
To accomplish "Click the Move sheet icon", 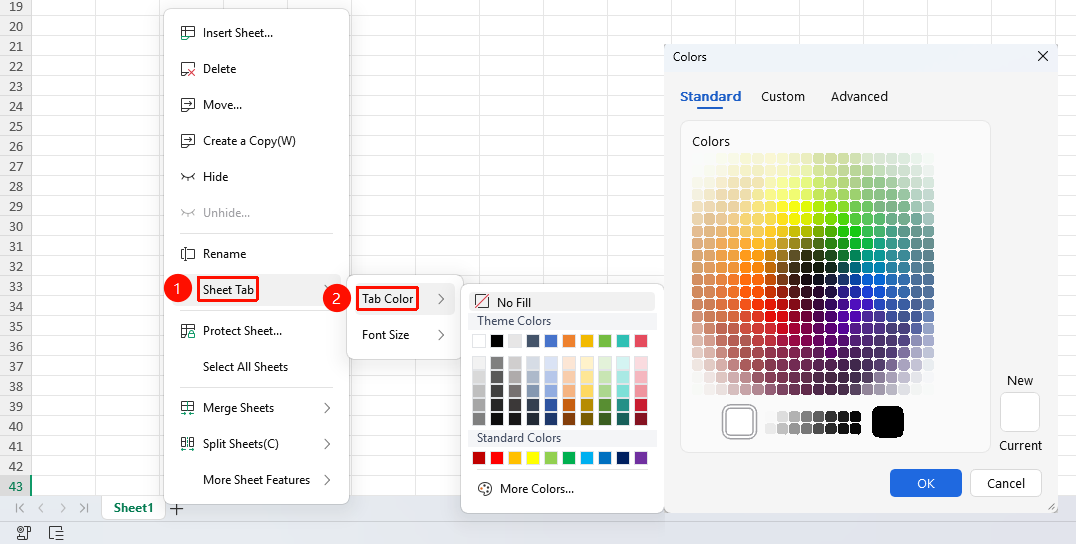I will [187, 105].
